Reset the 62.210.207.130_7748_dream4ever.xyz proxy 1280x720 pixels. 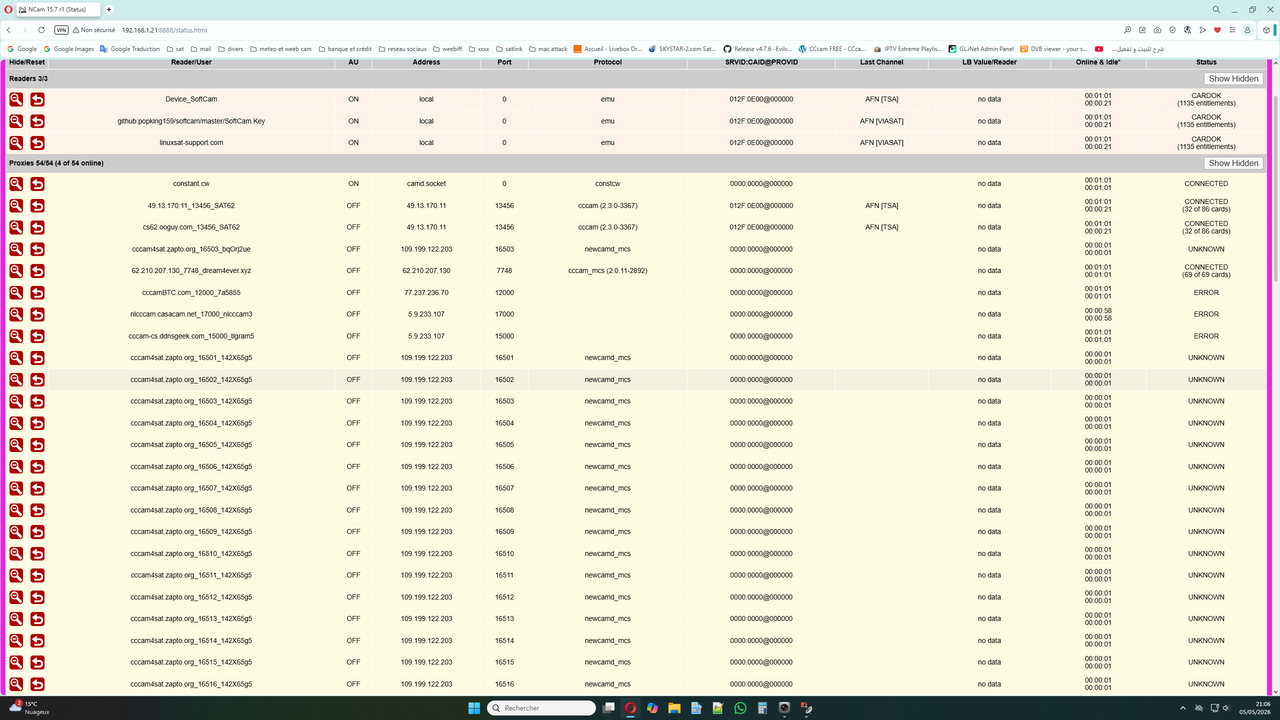(x=37, y=271)
